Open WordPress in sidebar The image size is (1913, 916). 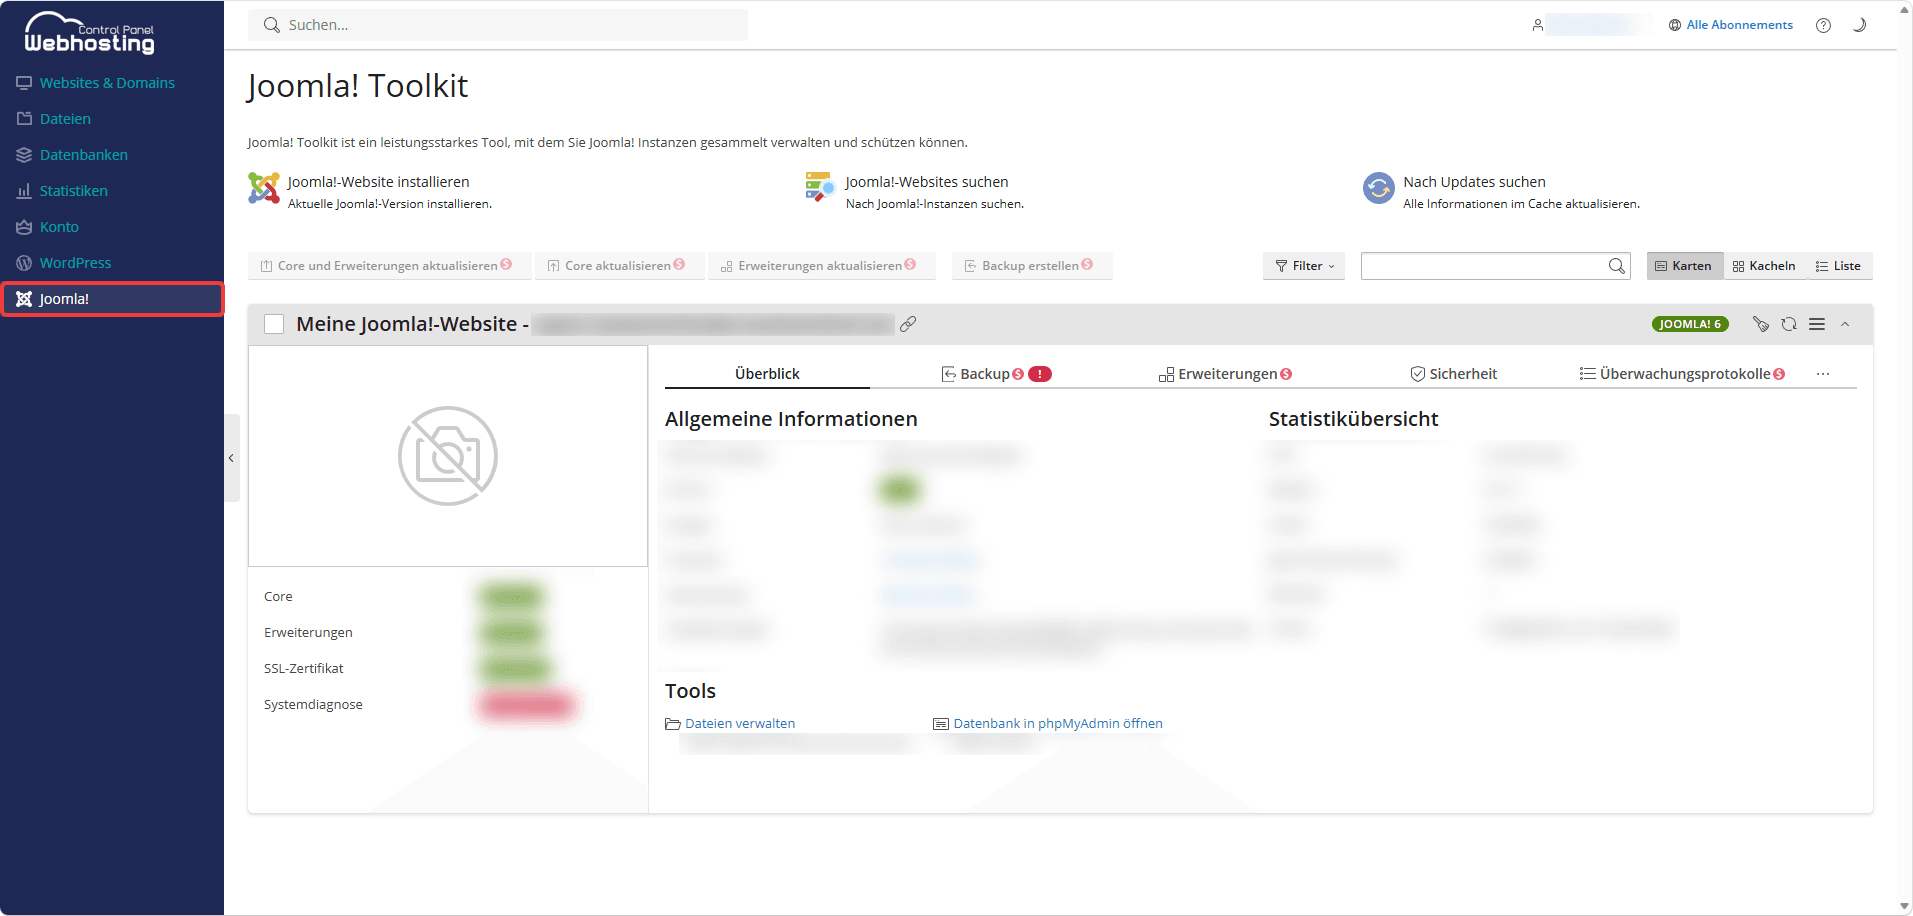[x=75, y=263]
